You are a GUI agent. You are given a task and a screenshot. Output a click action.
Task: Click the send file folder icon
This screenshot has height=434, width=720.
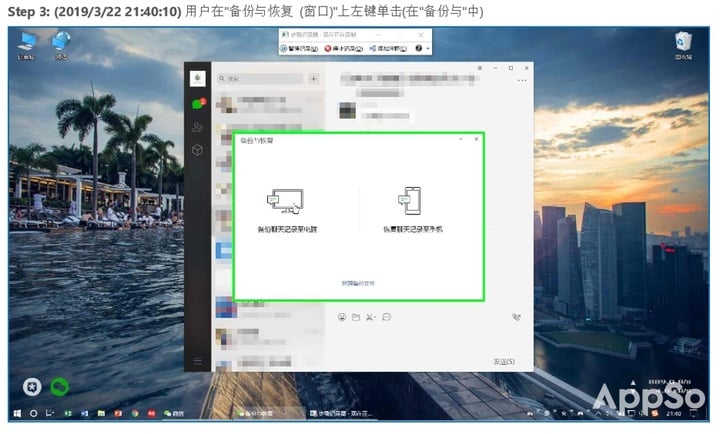pos(356,317)
